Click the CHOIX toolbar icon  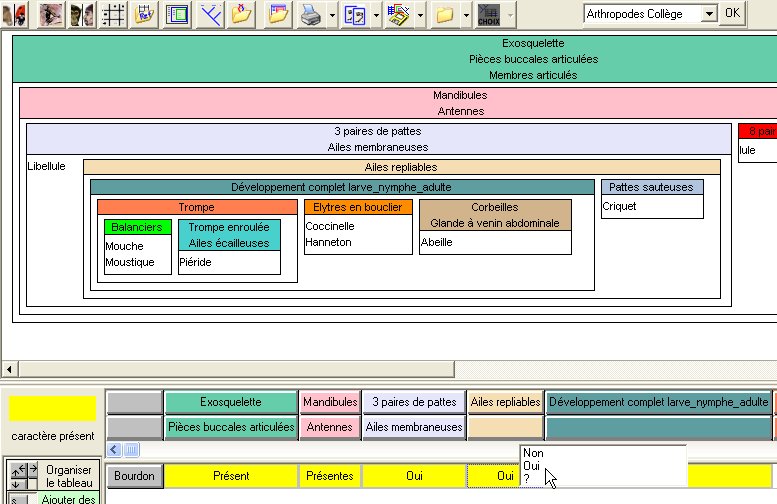[488, 14]
